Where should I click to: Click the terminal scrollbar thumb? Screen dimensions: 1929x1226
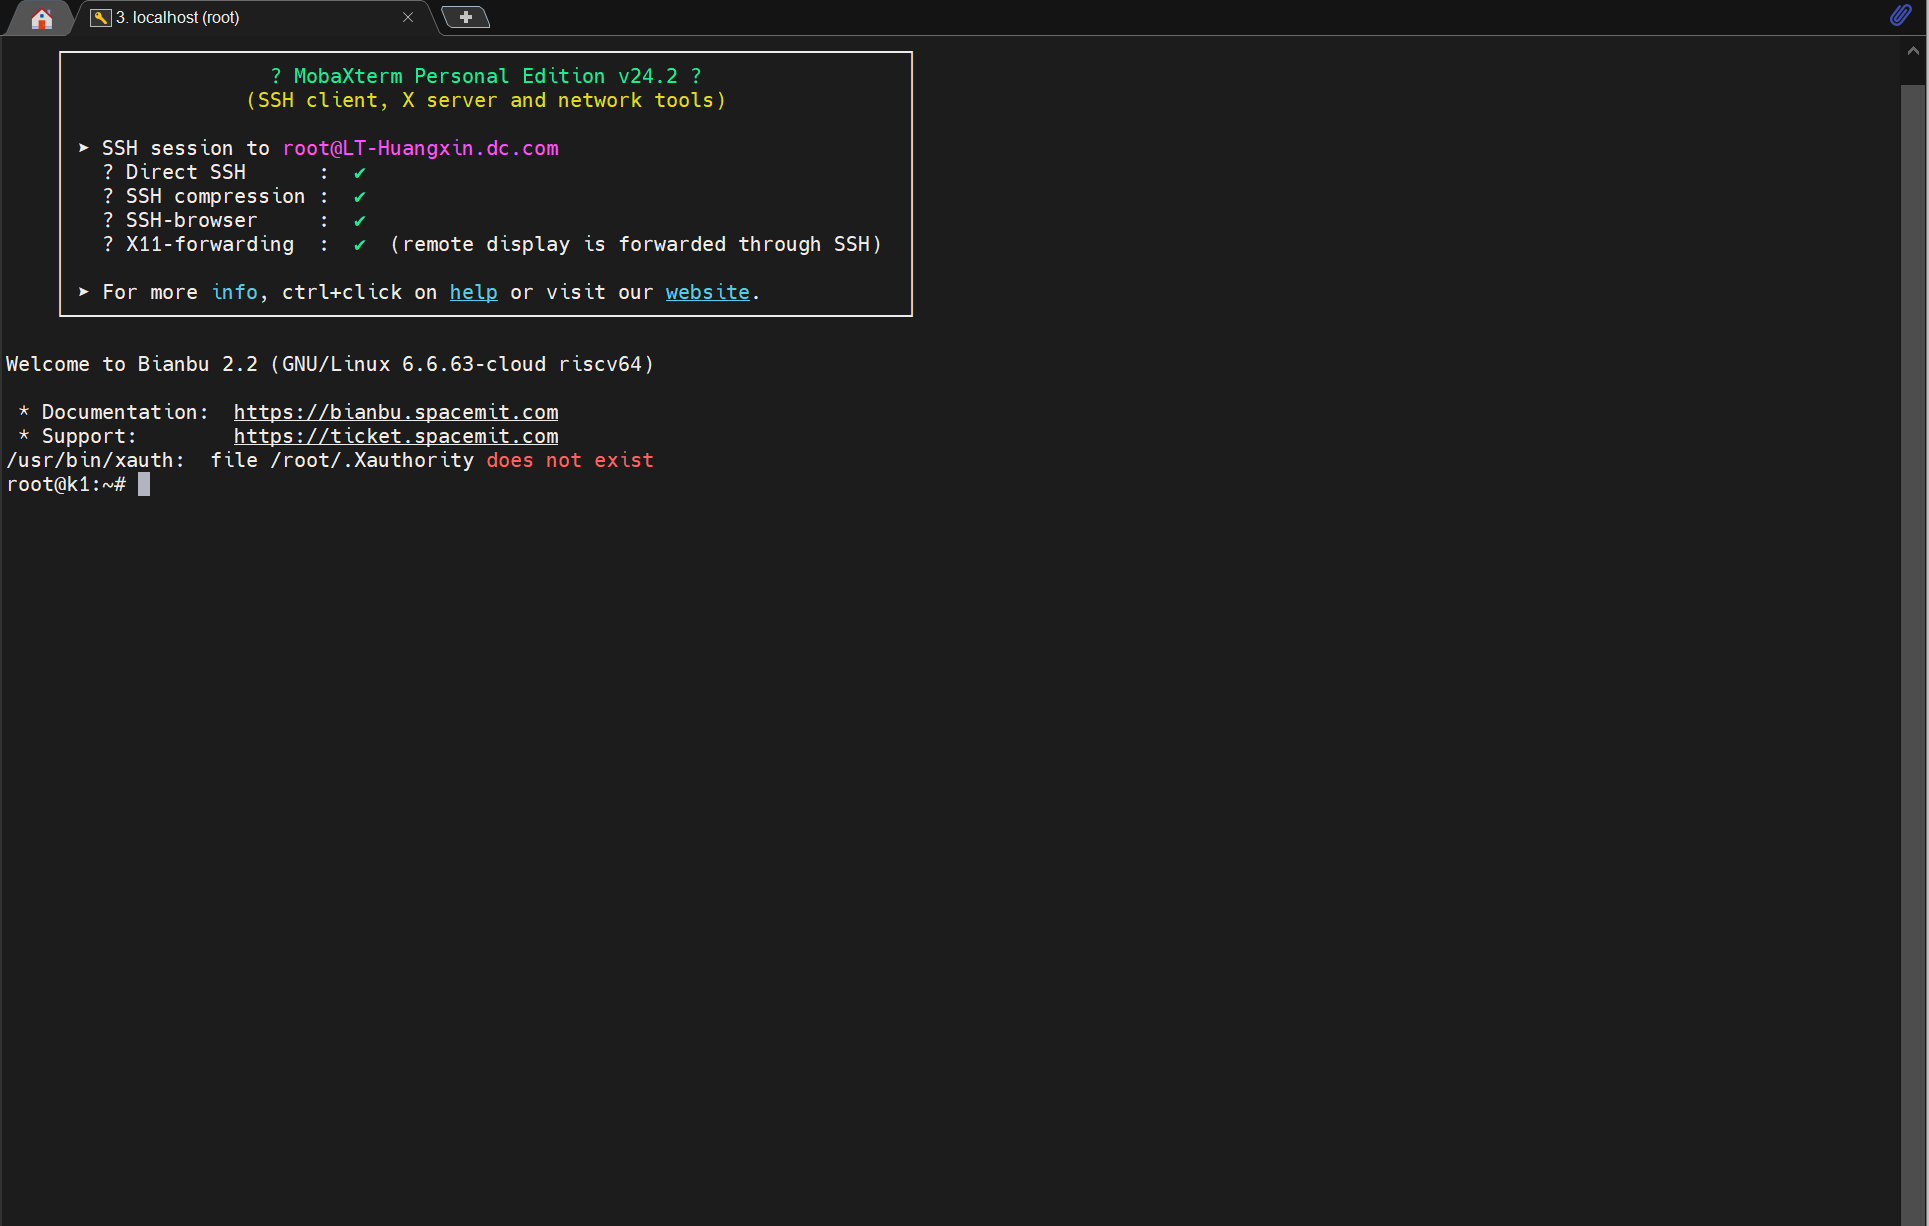1913,600
